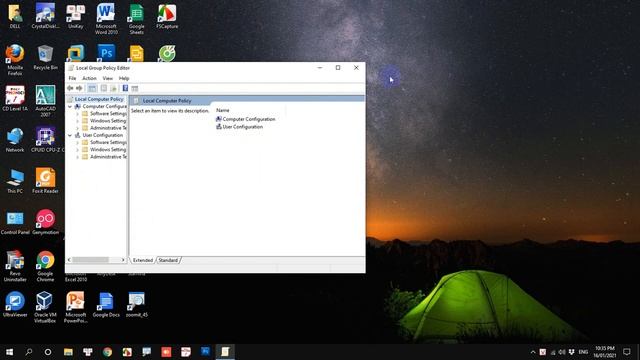
Task: Click the Forward arrow in Group Policy toolbar
Action: pos(80,88)
